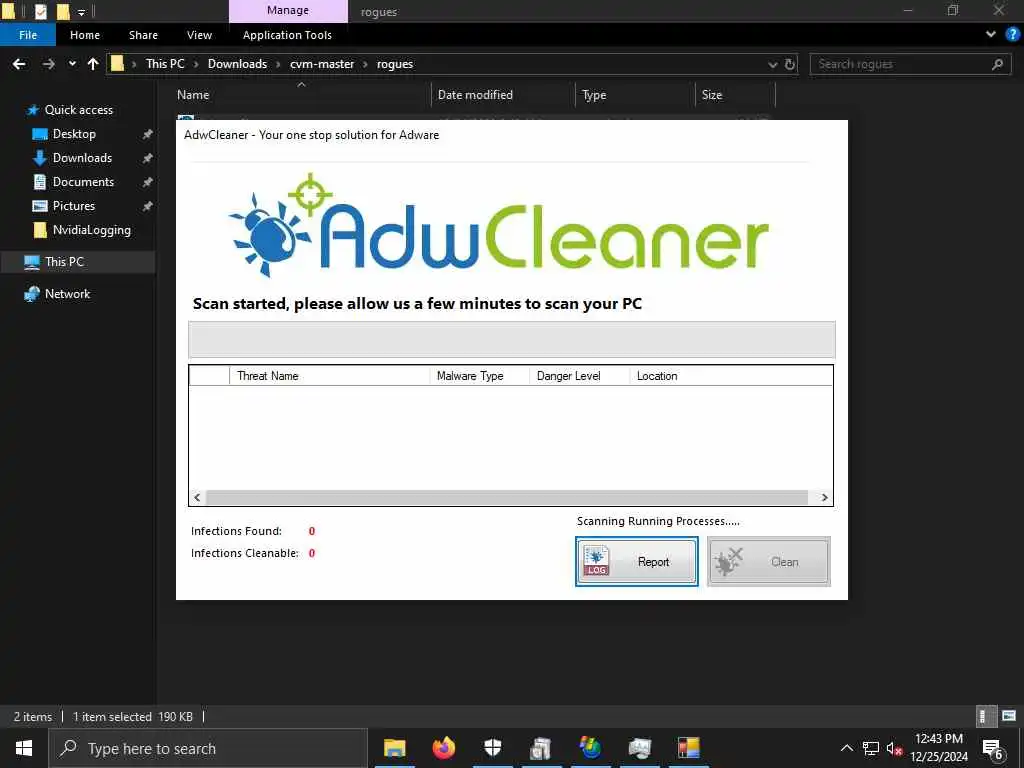Open File Explorer from the taskbar
This screenshot has height=768, width=1024.
pyautogui.click(x=394, y=748)
